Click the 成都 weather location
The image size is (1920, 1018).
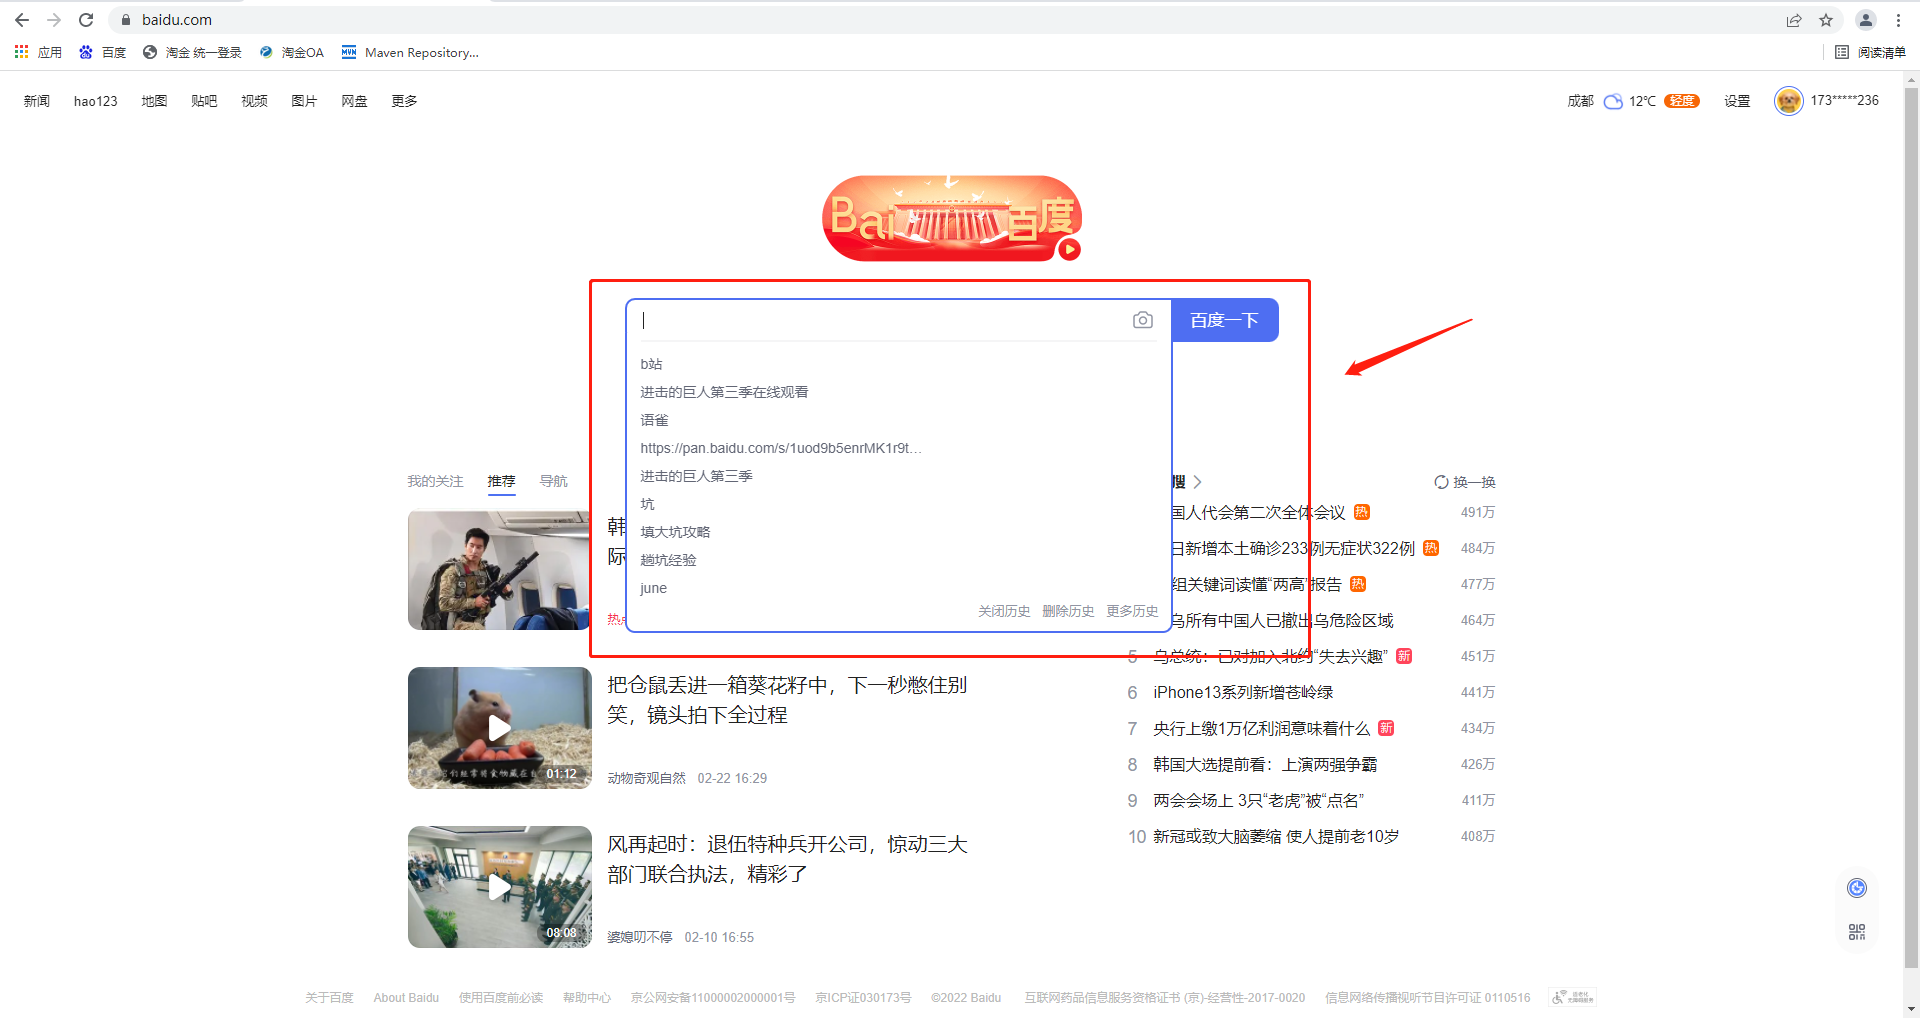point(1581,101)
